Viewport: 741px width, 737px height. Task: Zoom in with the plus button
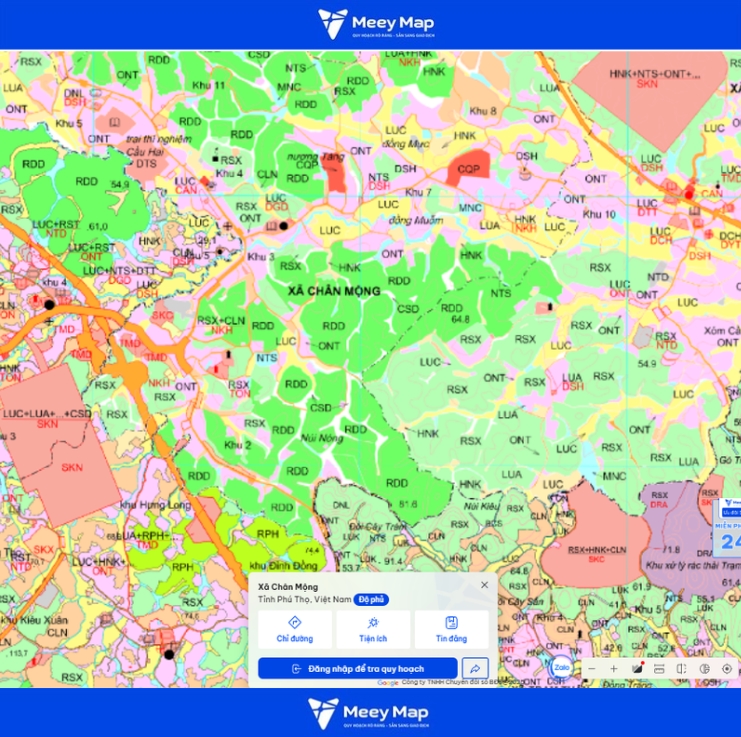[613, 669]
